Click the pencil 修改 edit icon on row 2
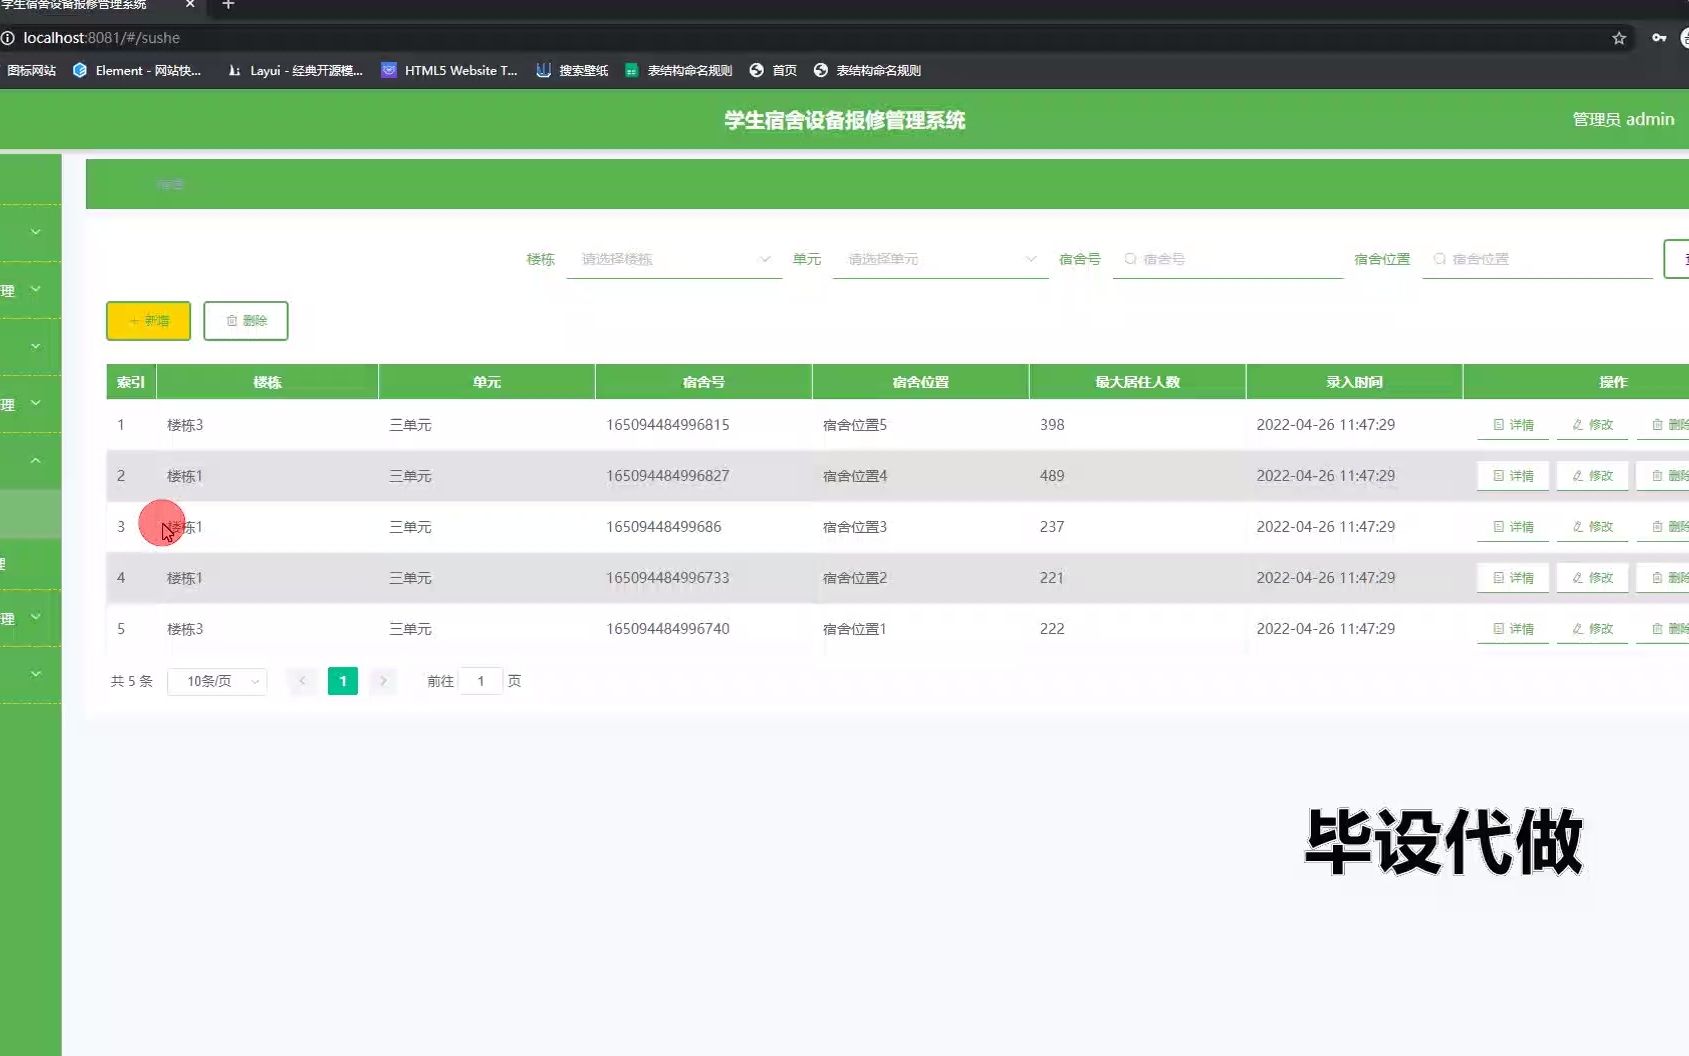This screenshot has height=1056, width=1689. point(1591,475)
